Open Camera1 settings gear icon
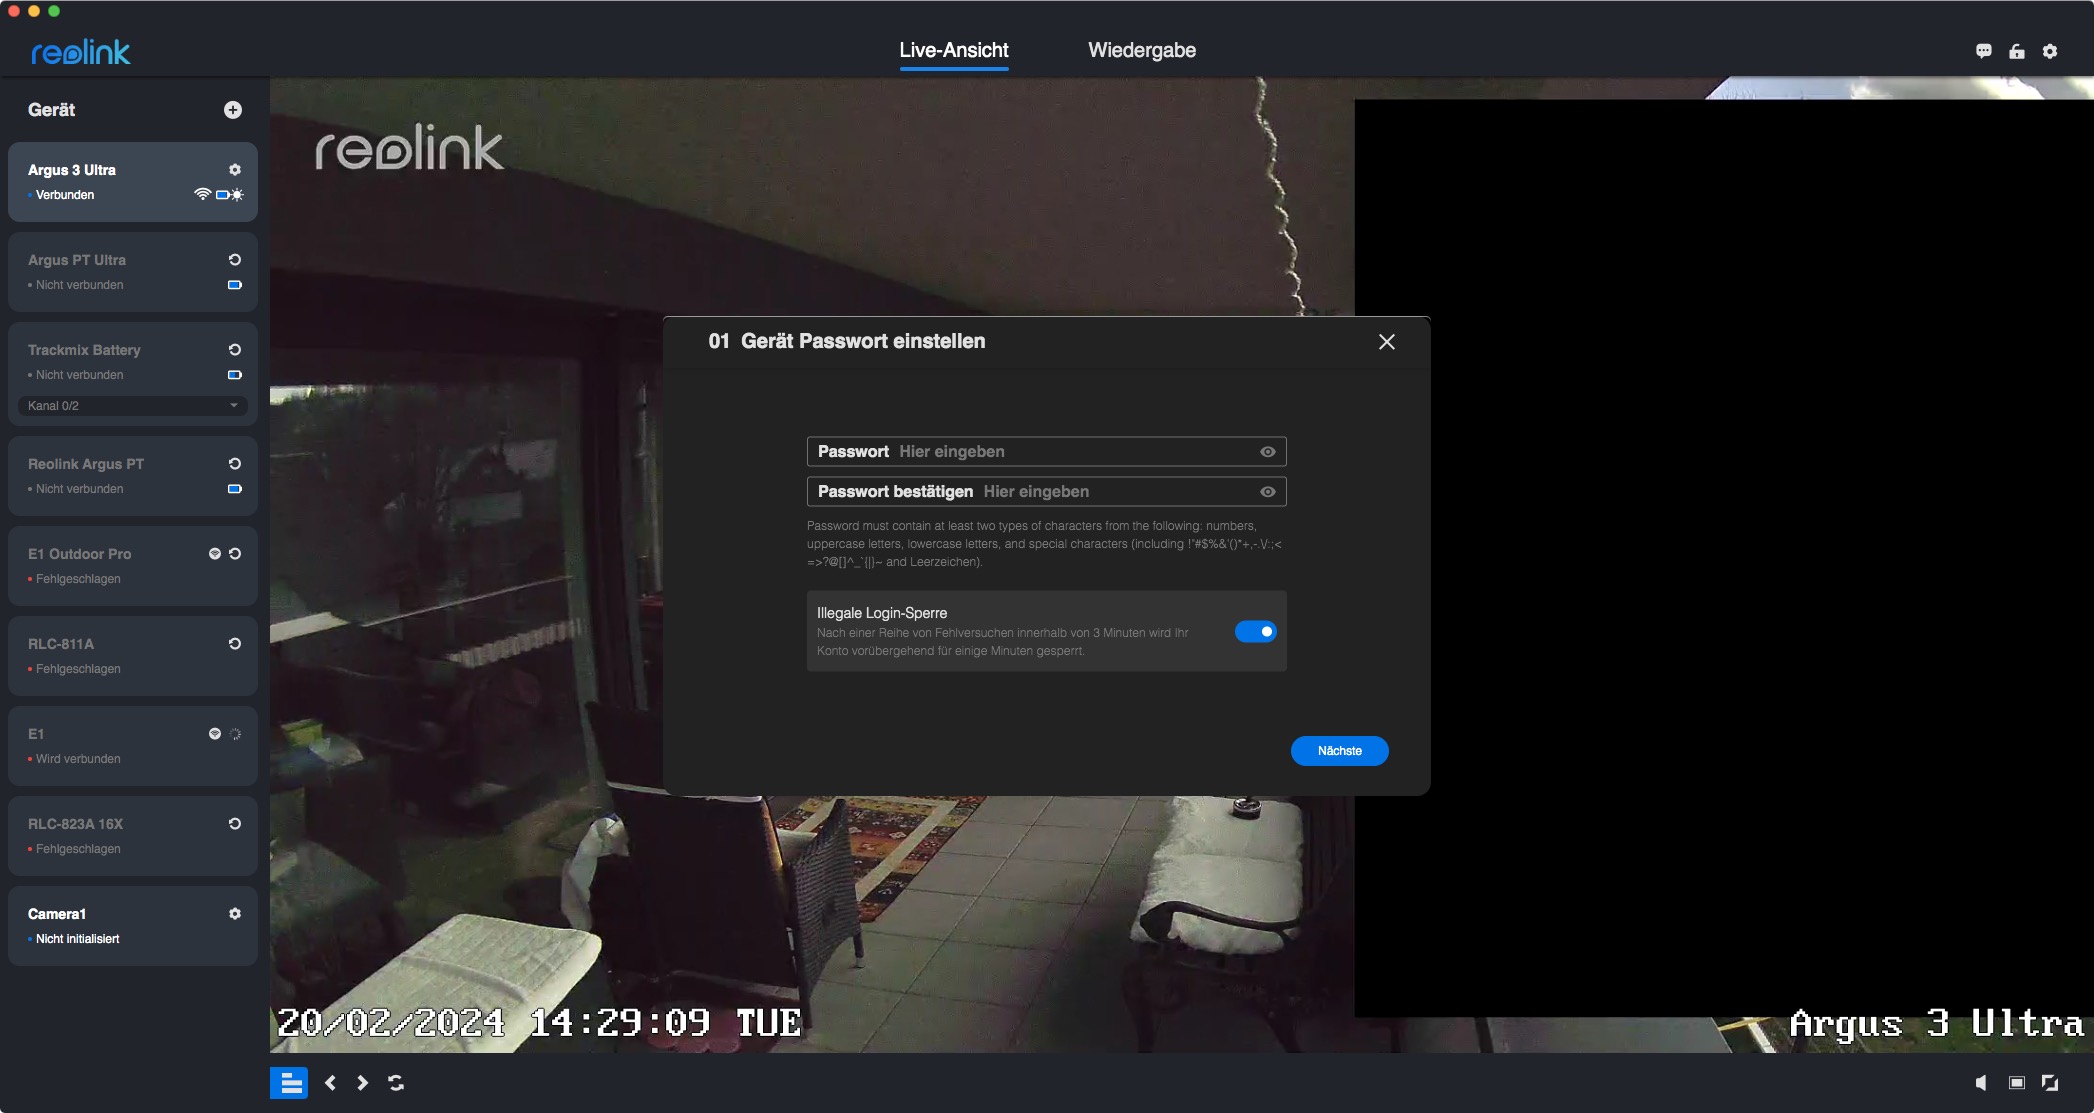This screenshot has height=1113, width=2094. 235,914
